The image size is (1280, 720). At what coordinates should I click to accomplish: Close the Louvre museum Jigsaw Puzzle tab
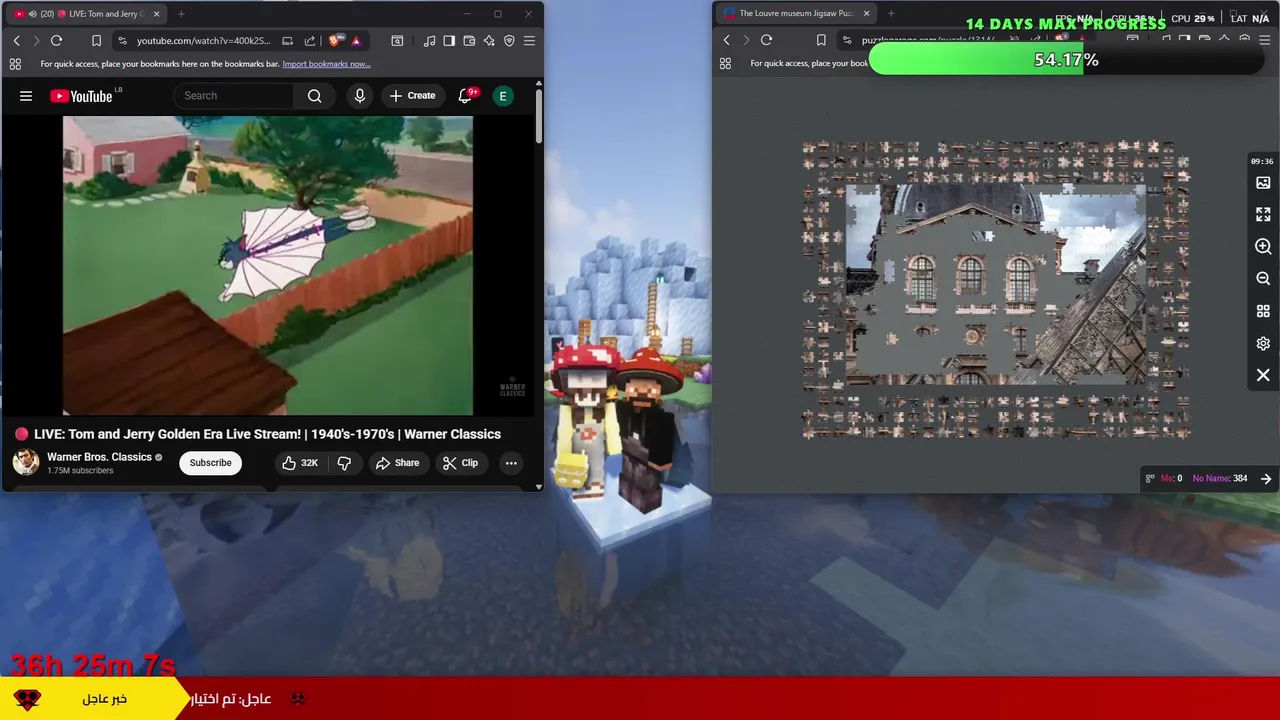(x=867, y=13)
